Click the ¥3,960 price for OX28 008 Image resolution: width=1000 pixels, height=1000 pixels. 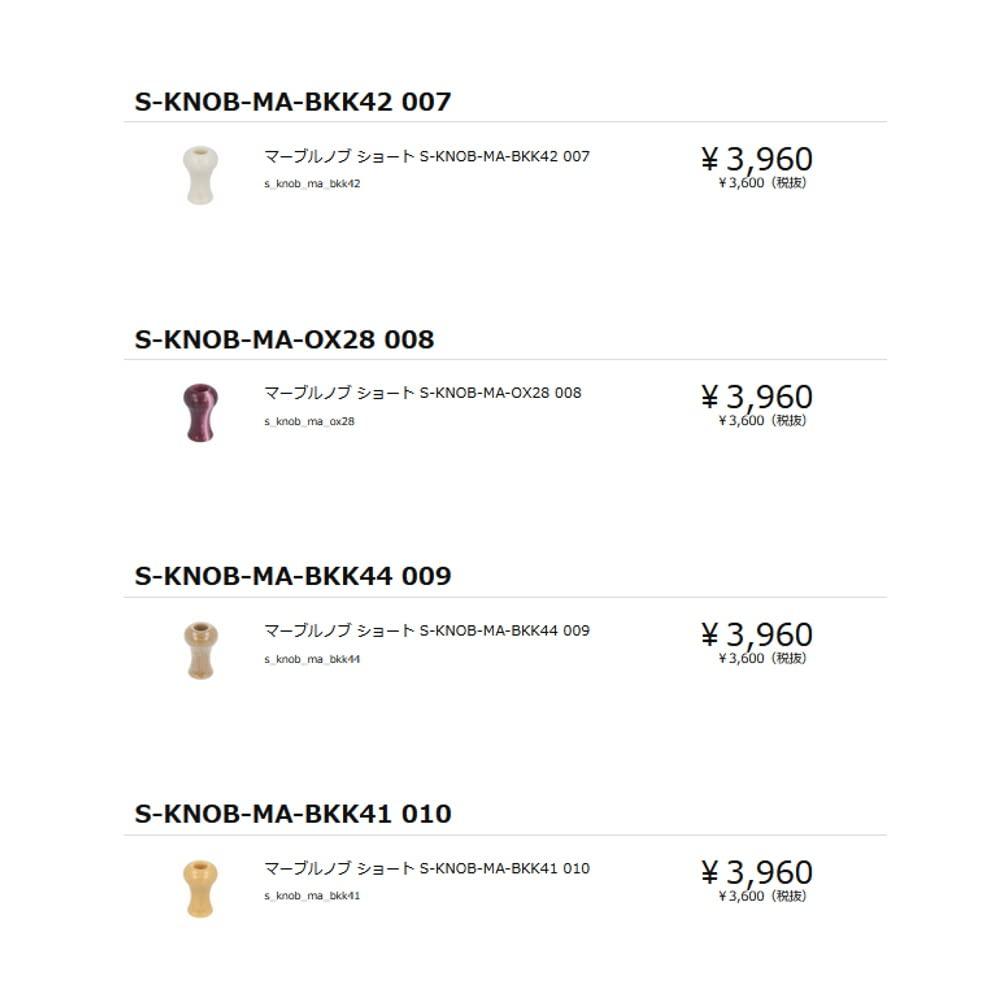click(756, 396)
